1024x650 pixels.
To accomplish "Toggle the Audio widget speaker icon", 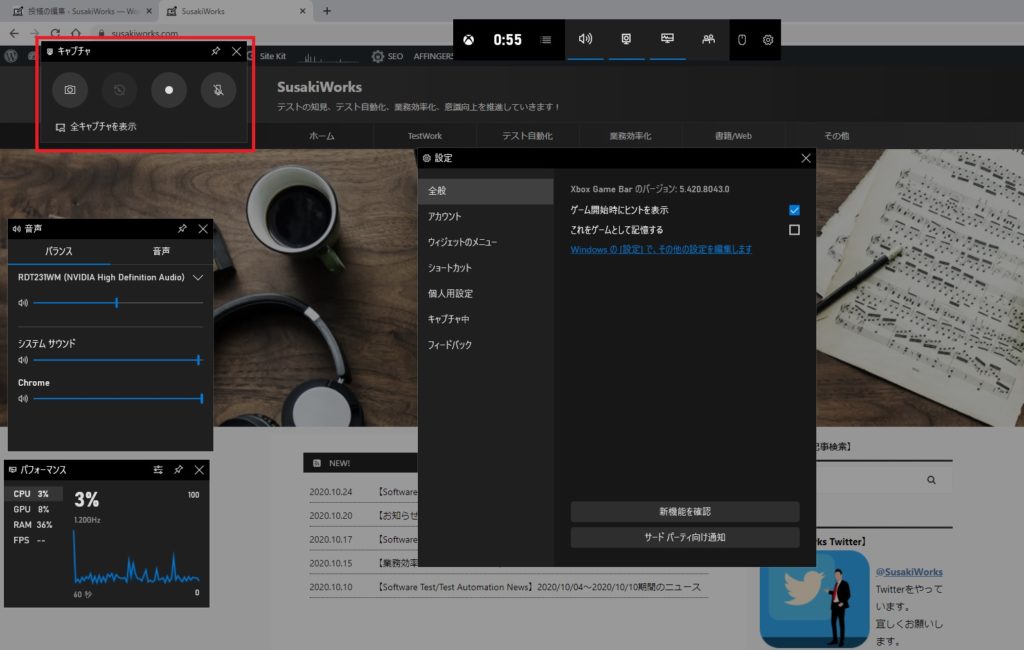I will [585, 39].
